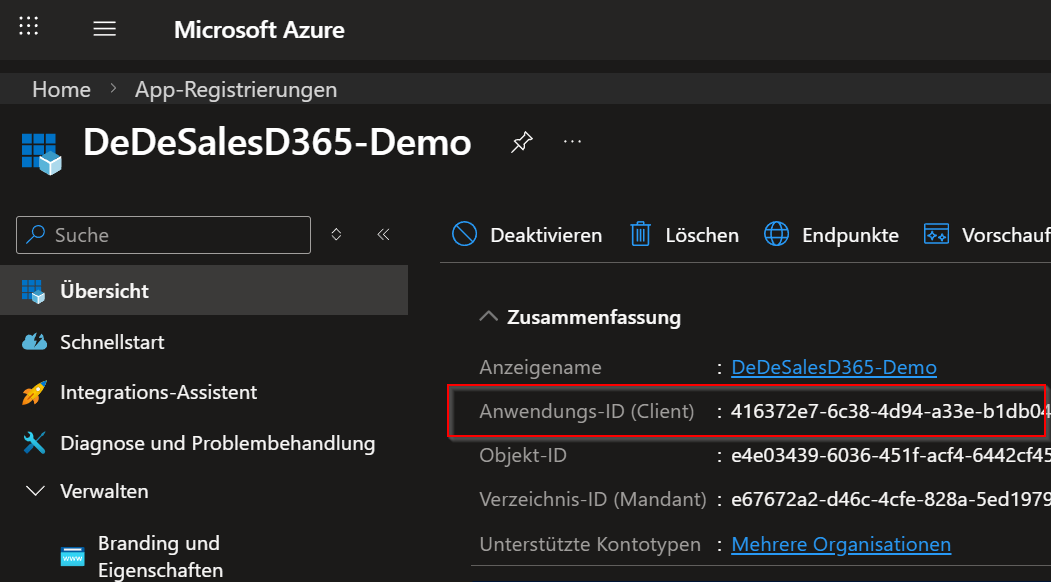Pin the DeDeSalesD365-Demo page
1051x582 pixels.
521,142
